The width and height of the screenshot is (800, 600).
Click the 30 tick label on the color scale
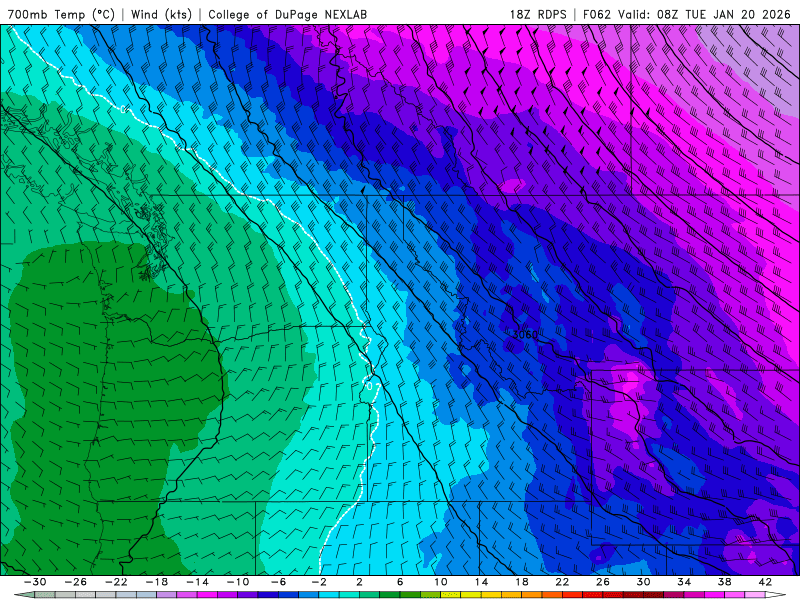[643, 582]
